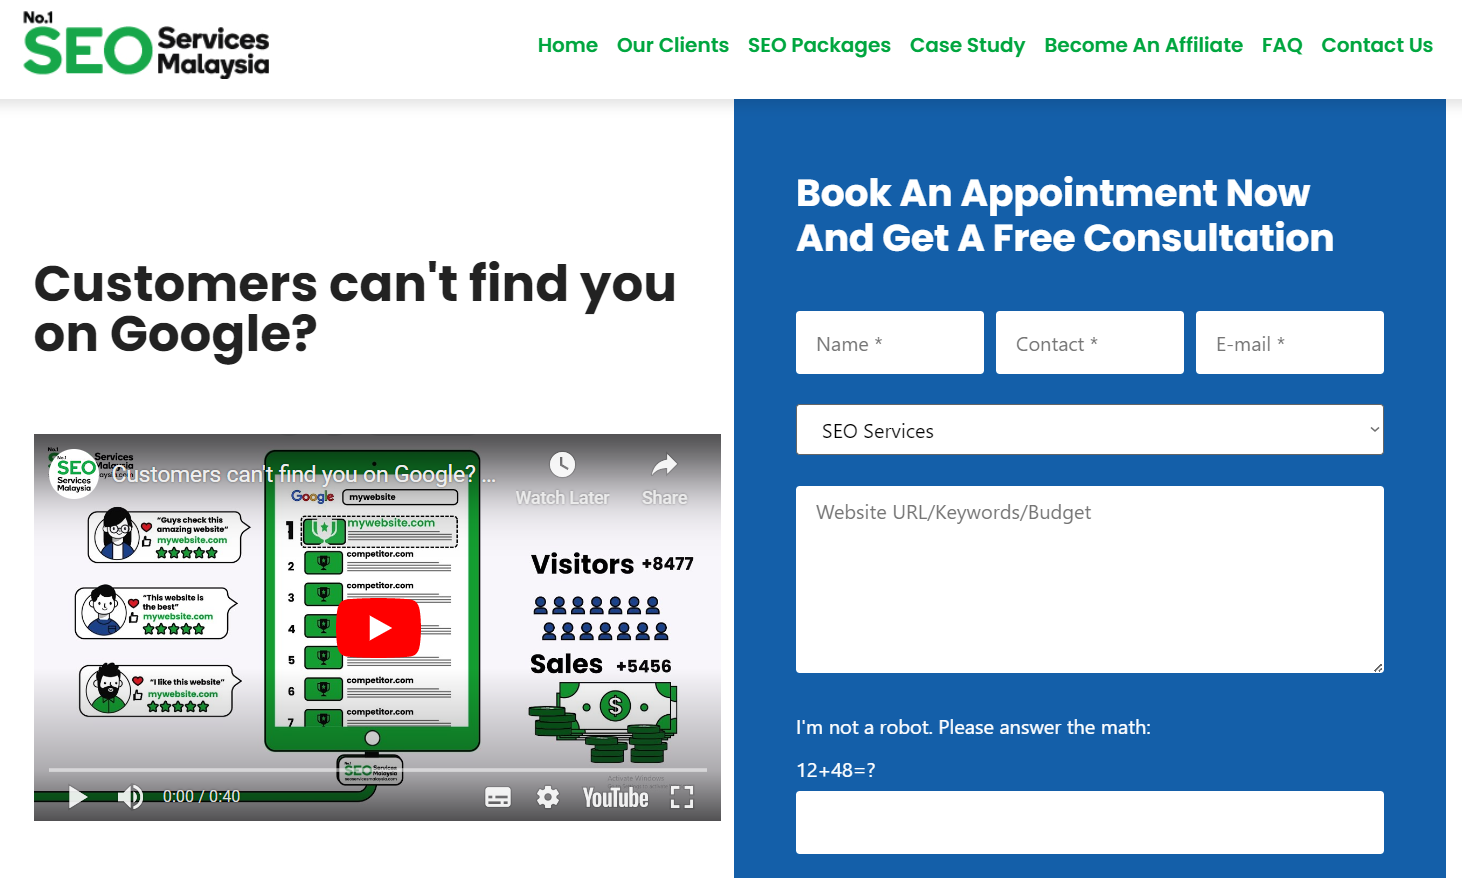The height and width of the screenshot is (878, 1462).
Task: Open the SEO Packages menu item
Action: click(x=819, y=45)
